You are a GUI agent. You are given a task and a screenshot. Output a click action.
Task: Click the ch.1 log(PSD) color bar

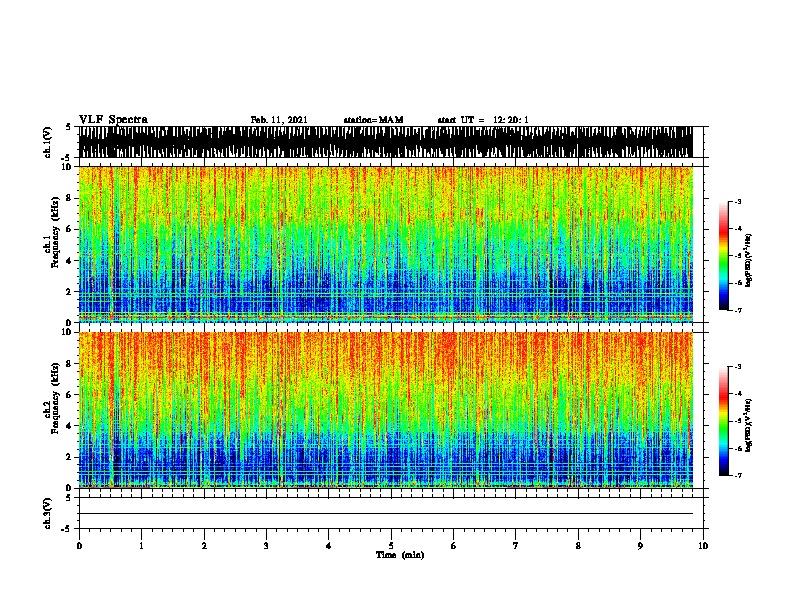pos(723,256)
